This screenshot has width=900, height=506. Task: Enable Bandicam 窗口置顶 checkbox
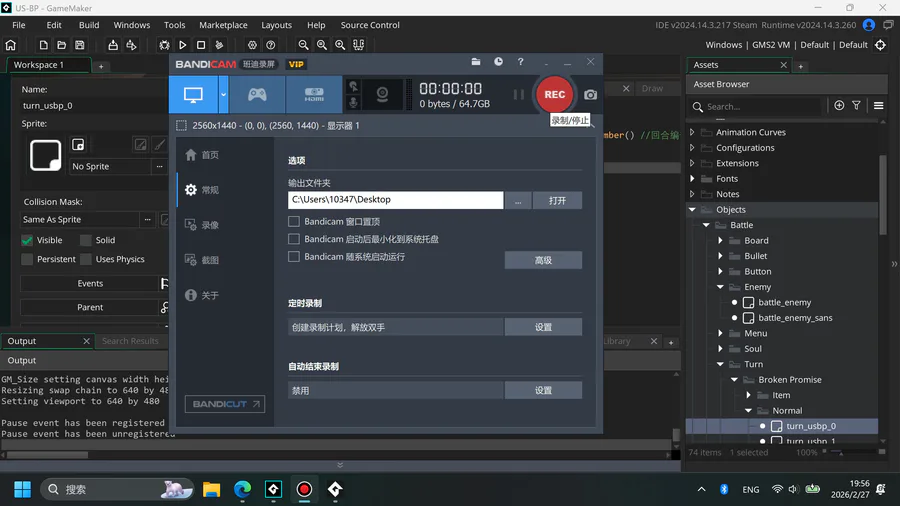(294, 221)
